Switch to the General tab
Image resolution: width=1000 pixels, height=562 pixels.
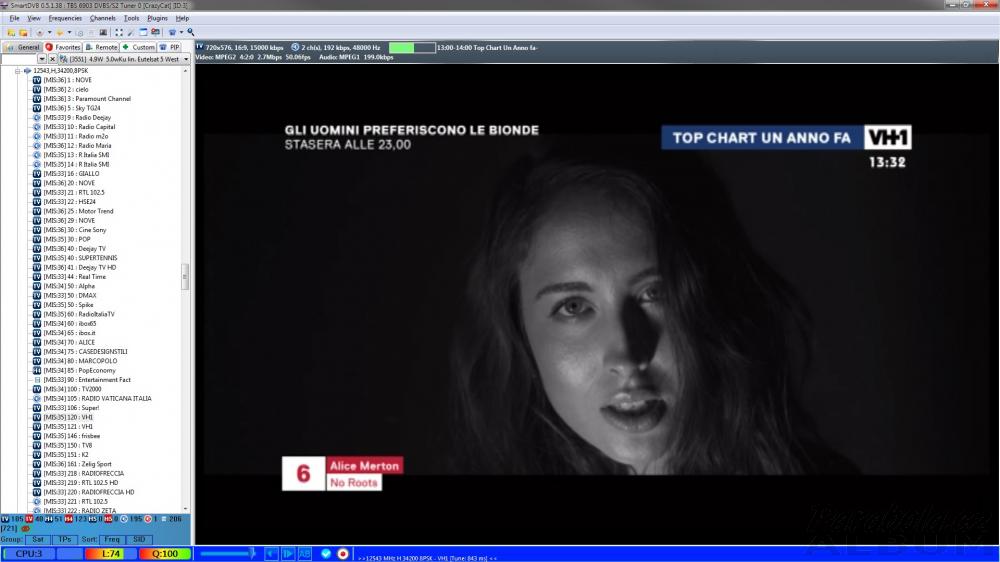coord(22,47)
